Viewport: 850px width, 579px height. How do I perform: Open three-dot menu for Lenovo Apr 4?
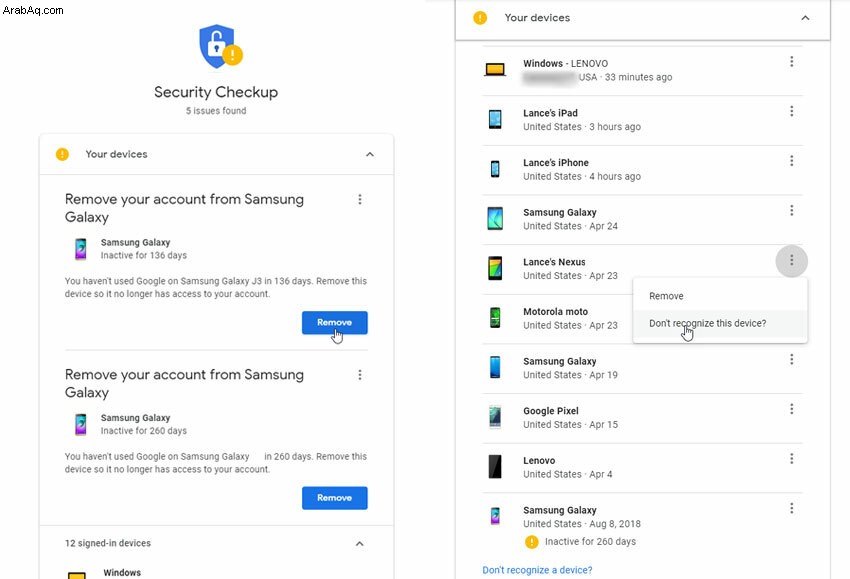click(x=791, y=459)
